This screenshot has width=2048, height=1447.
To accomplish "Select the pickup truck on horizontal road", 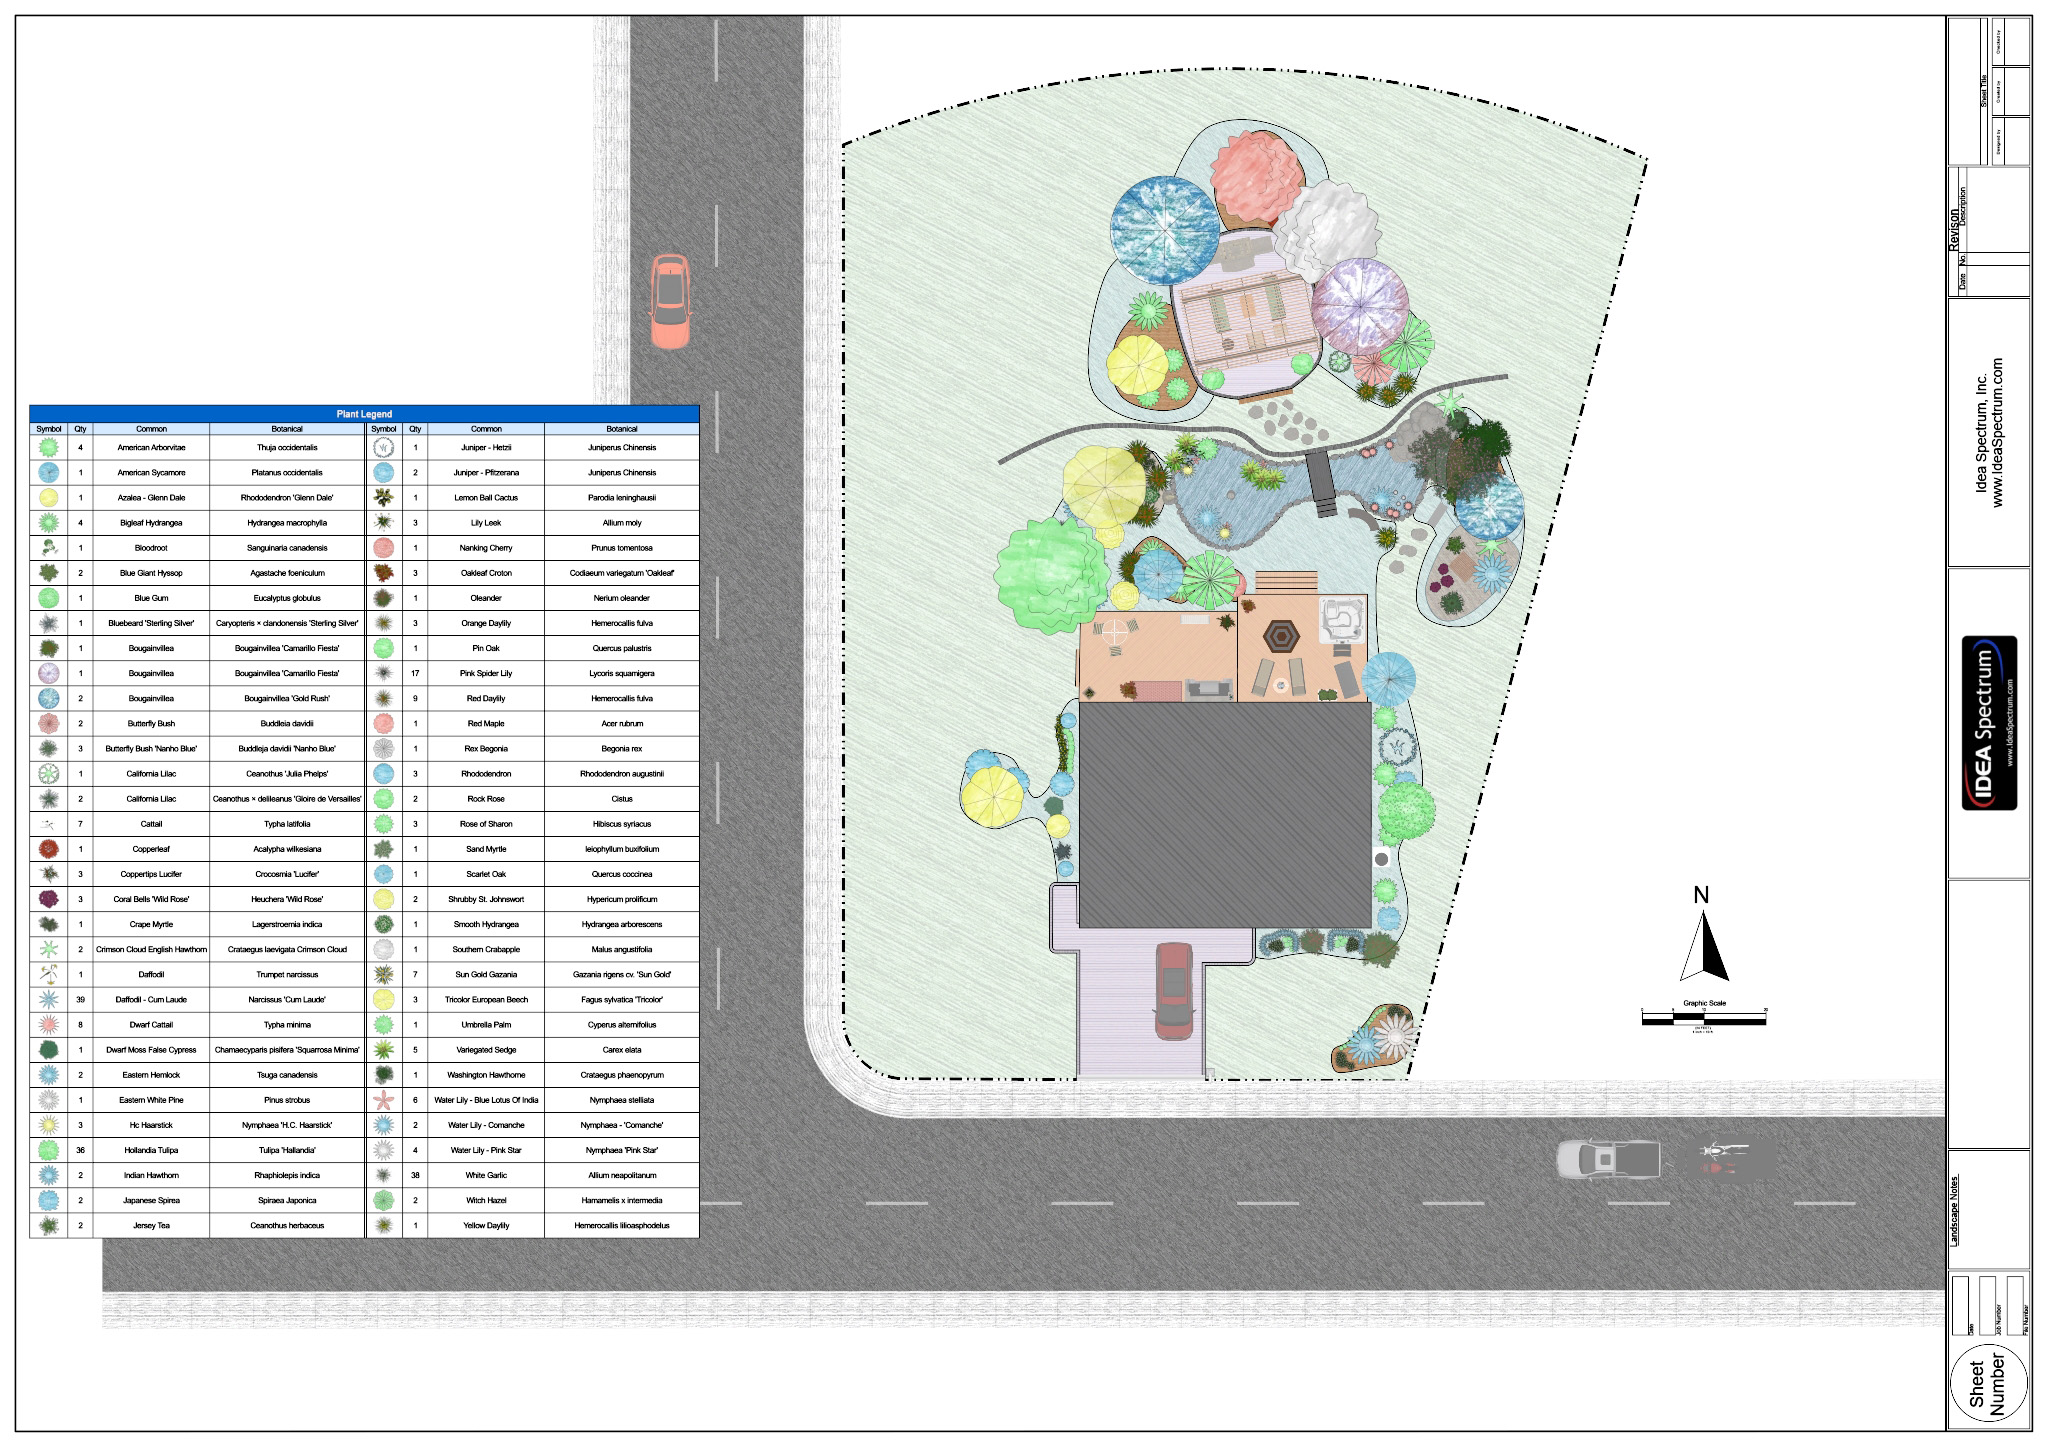I will (1607, 1159).
